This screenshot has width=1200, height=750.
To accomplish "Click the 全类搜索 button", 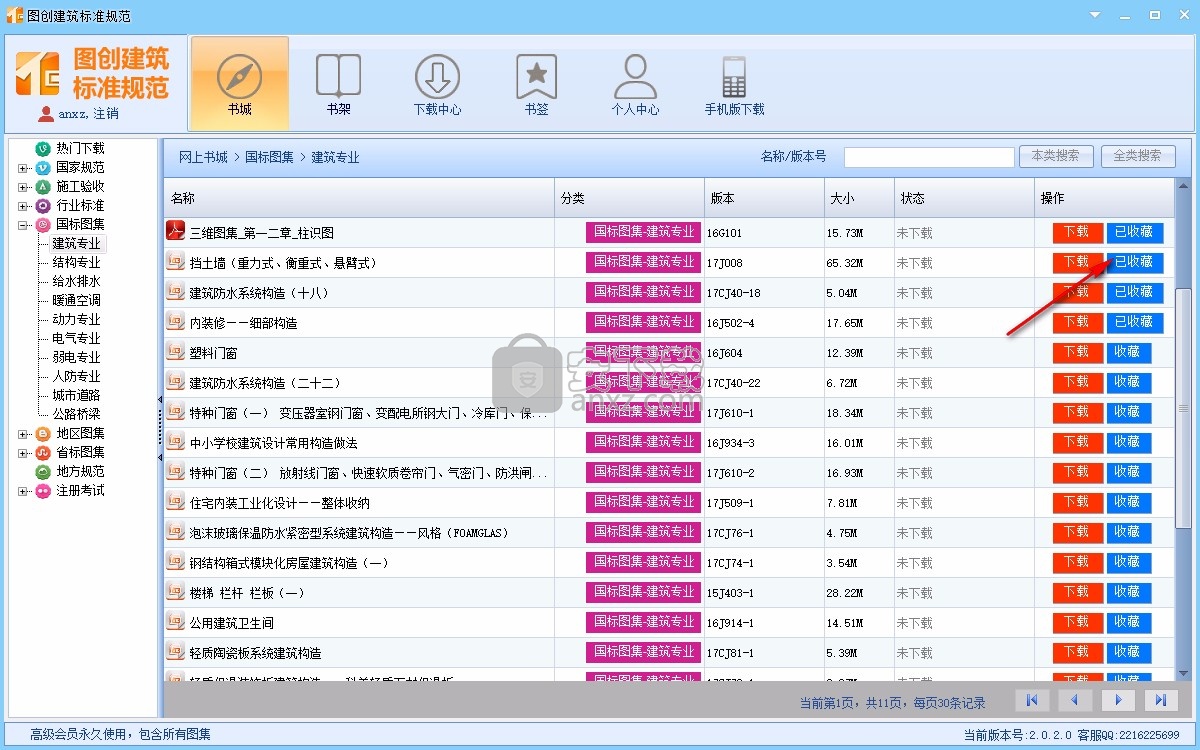I will (x=1138, y=156).
